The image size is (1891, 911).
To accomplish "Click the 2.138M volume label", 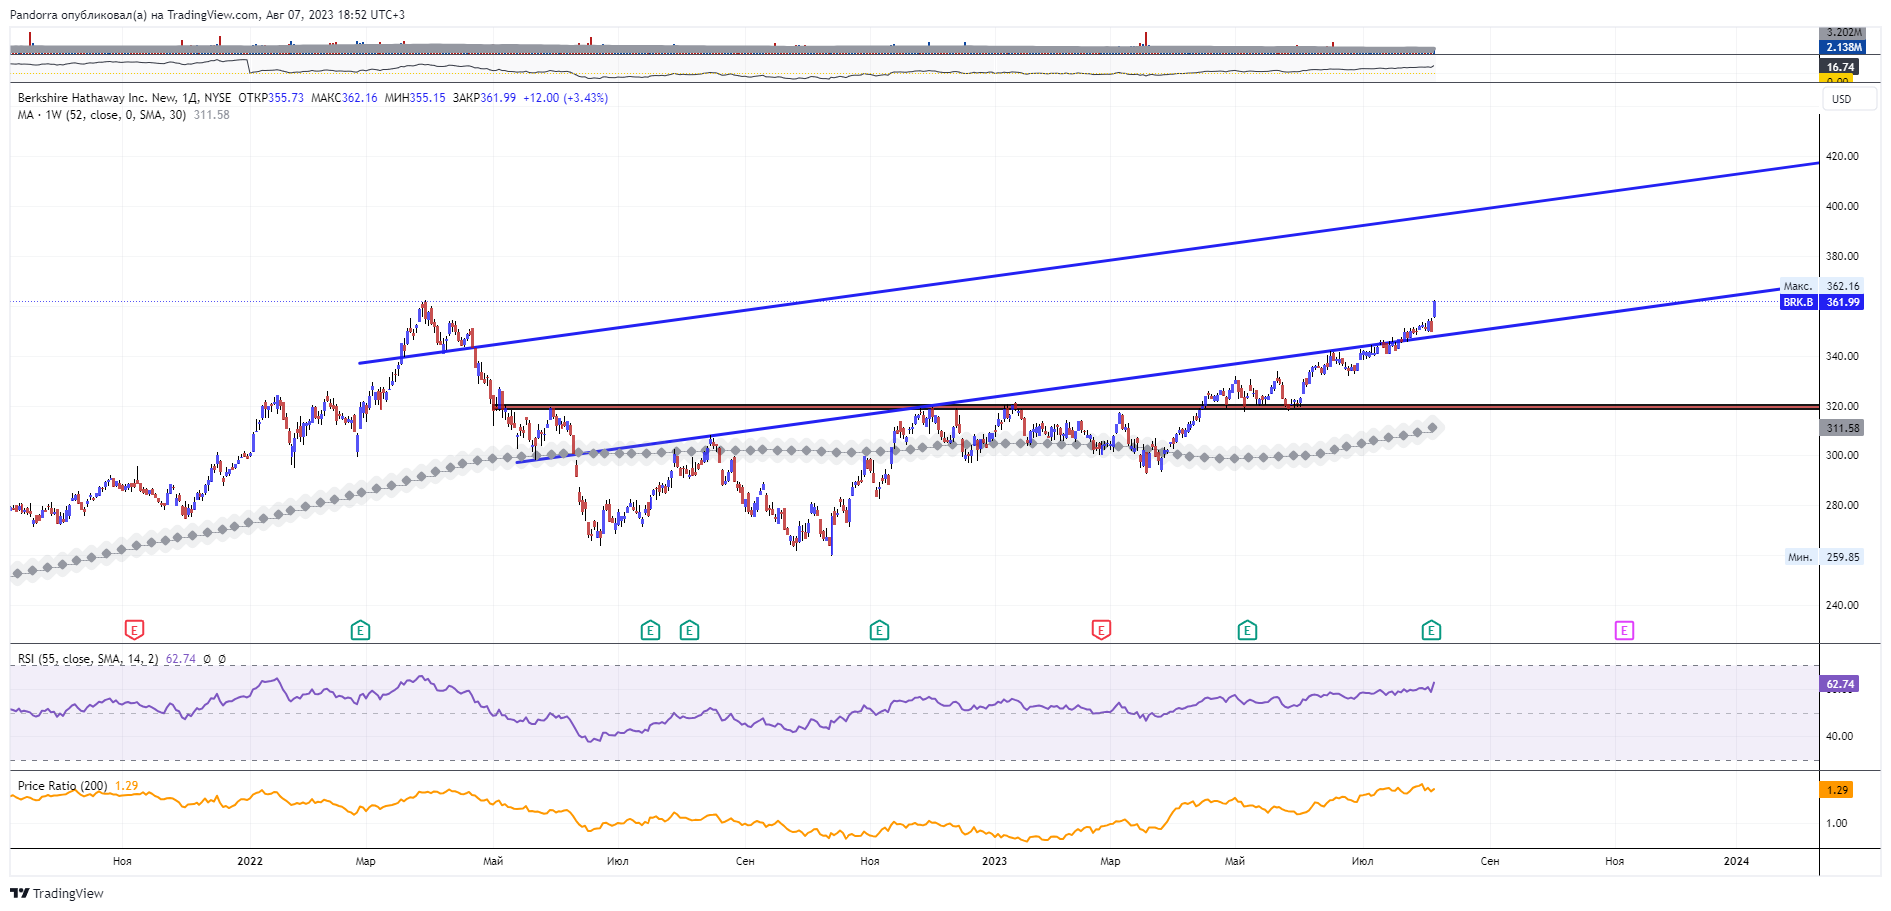I will [1843, 47].
